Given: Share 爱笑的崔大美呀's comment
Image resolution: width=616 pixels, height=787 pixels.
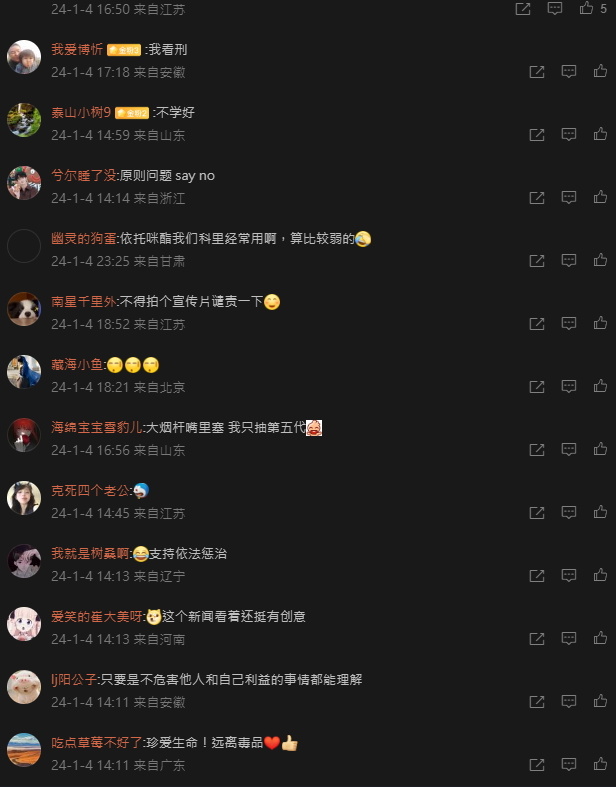Looking at the screenshot, I should pyautogui.click(x=537, y=639).
